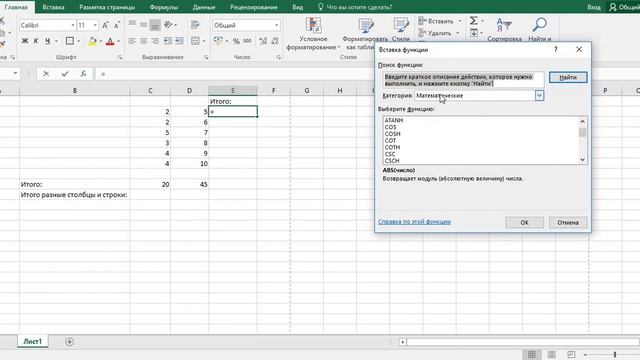The image size is (640, 360).
Task: Open the Разметка страницы ribbon tab
Action: pyautogui.click(x=107, y=7)
